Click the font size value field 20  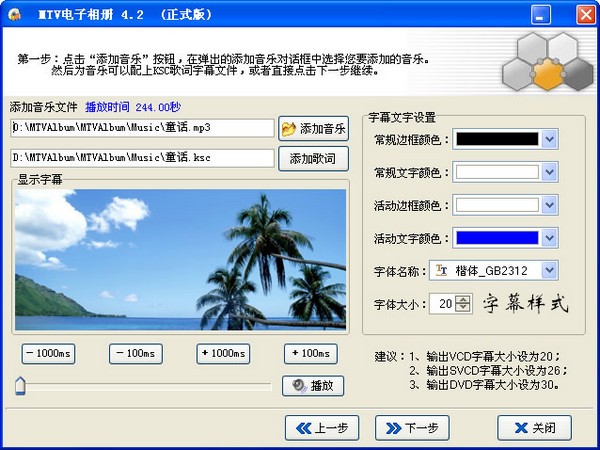pyautogui.click(x=444, y=304)
